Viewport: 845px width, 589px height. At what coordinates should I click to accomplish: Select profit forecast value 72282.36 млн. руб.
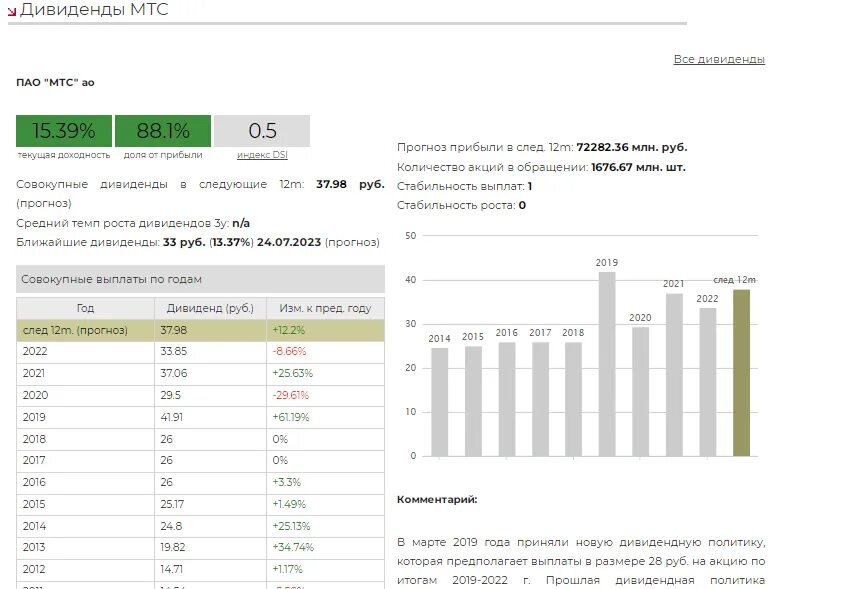[x=632, y=147]
